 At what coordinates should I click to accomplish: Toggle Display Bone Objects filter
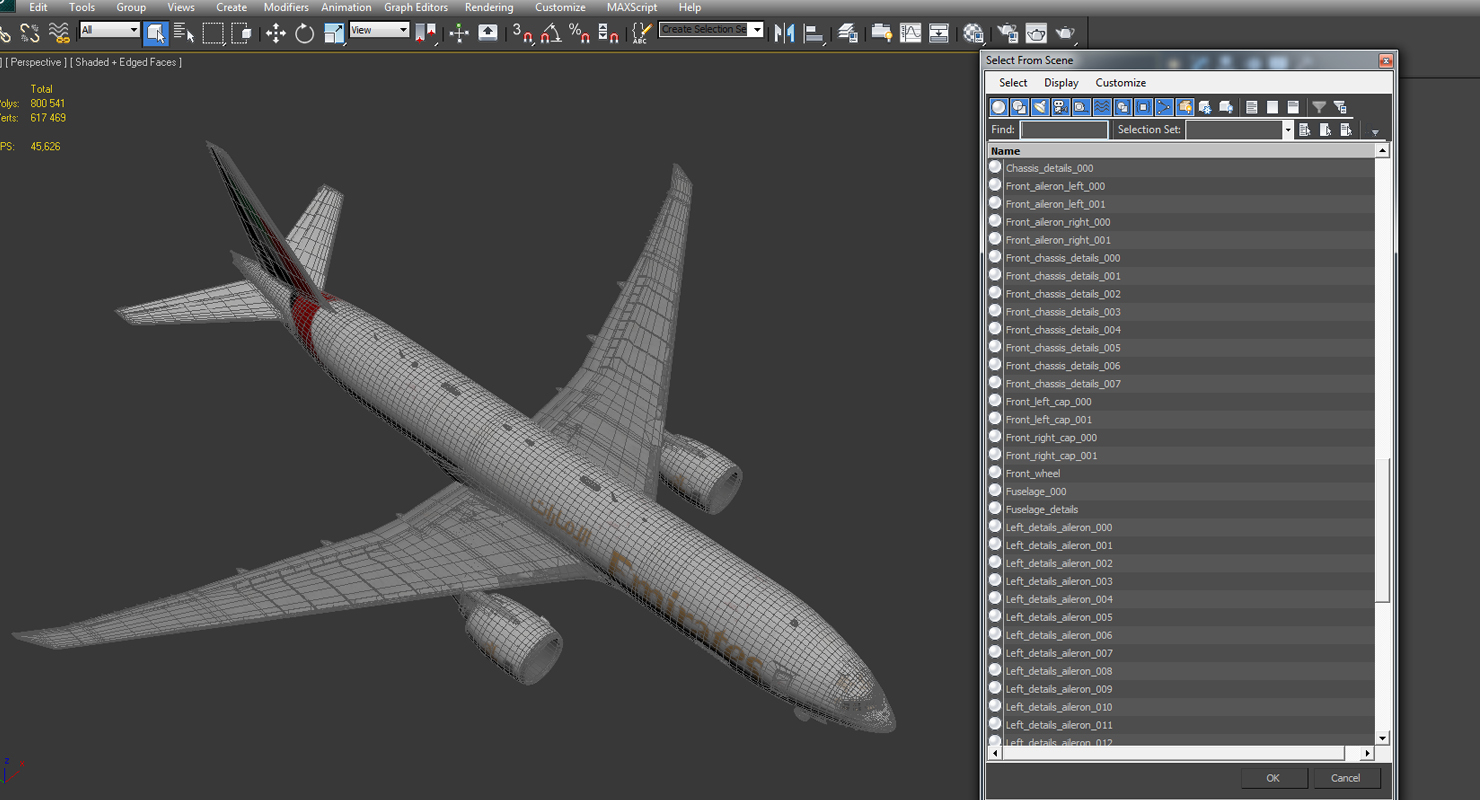click(x=1164, y=107)
